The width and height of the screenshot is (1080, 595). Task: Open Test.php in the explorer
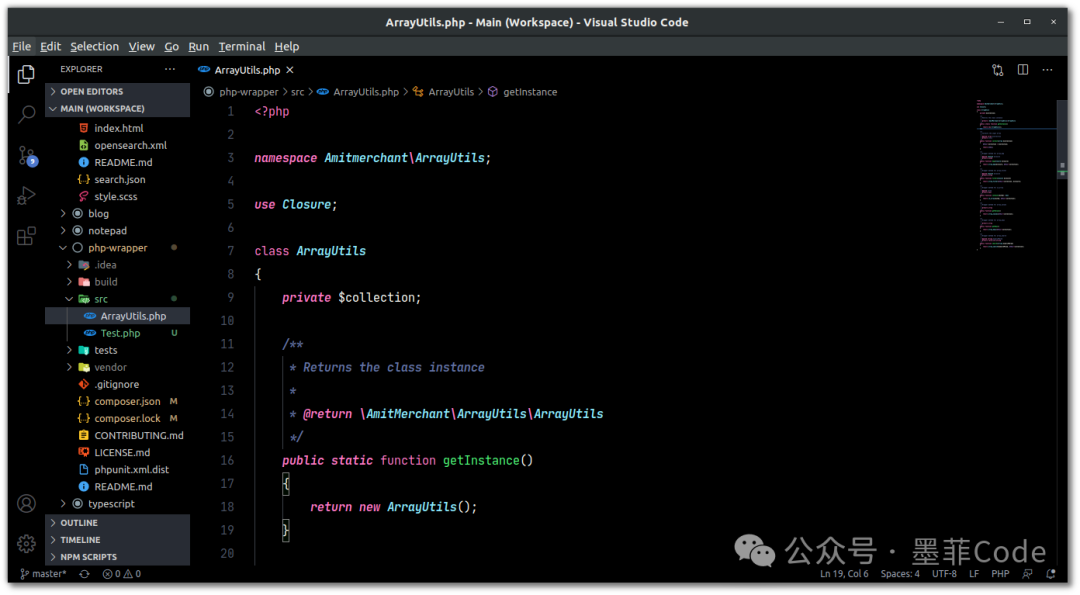(x=120, y=333)
